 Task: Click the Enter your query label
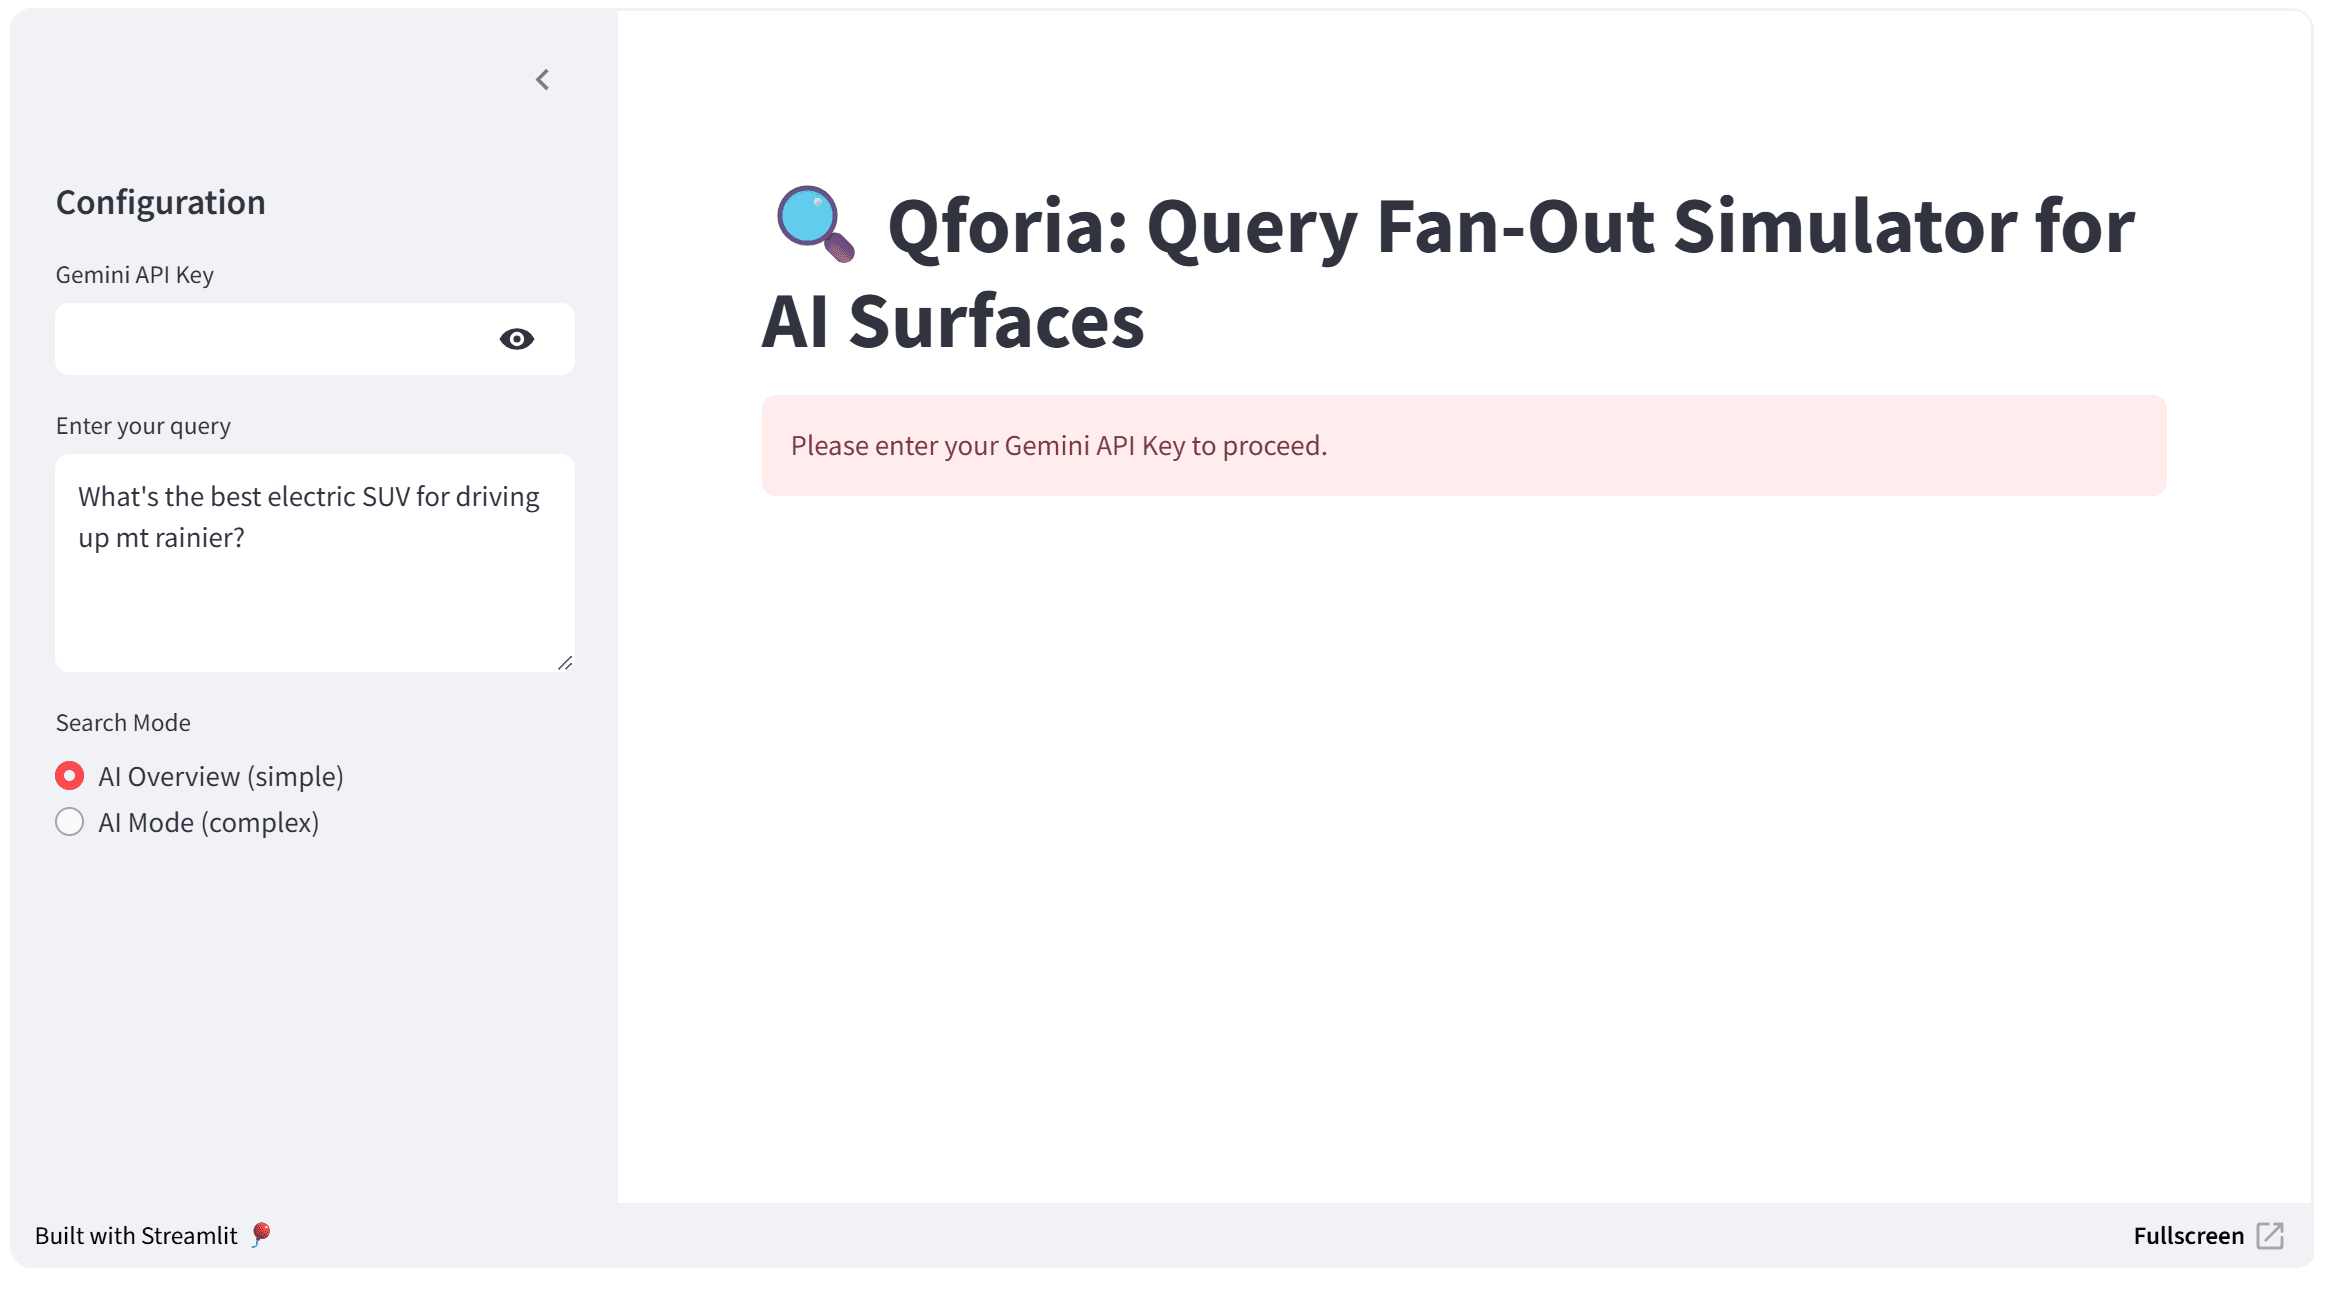tap(143, 426)
